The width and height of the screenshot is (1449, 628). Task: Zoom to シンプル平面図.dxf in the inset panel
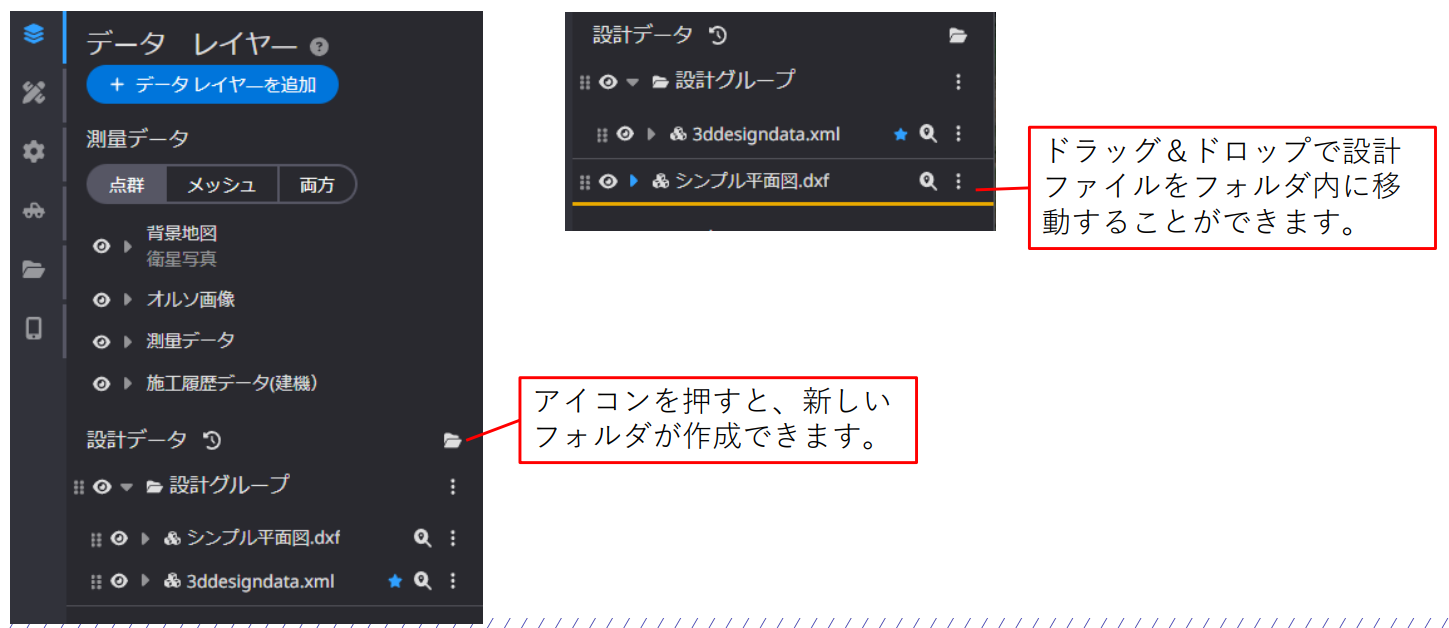coord(928,181)
